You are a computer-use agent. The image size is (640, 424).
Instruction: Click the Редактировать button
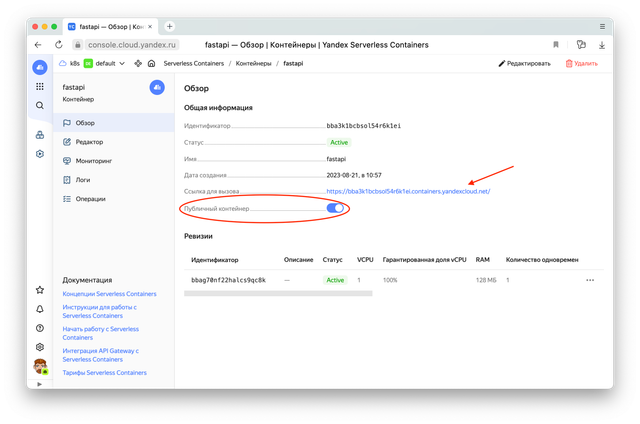click(x=525, y=63)
